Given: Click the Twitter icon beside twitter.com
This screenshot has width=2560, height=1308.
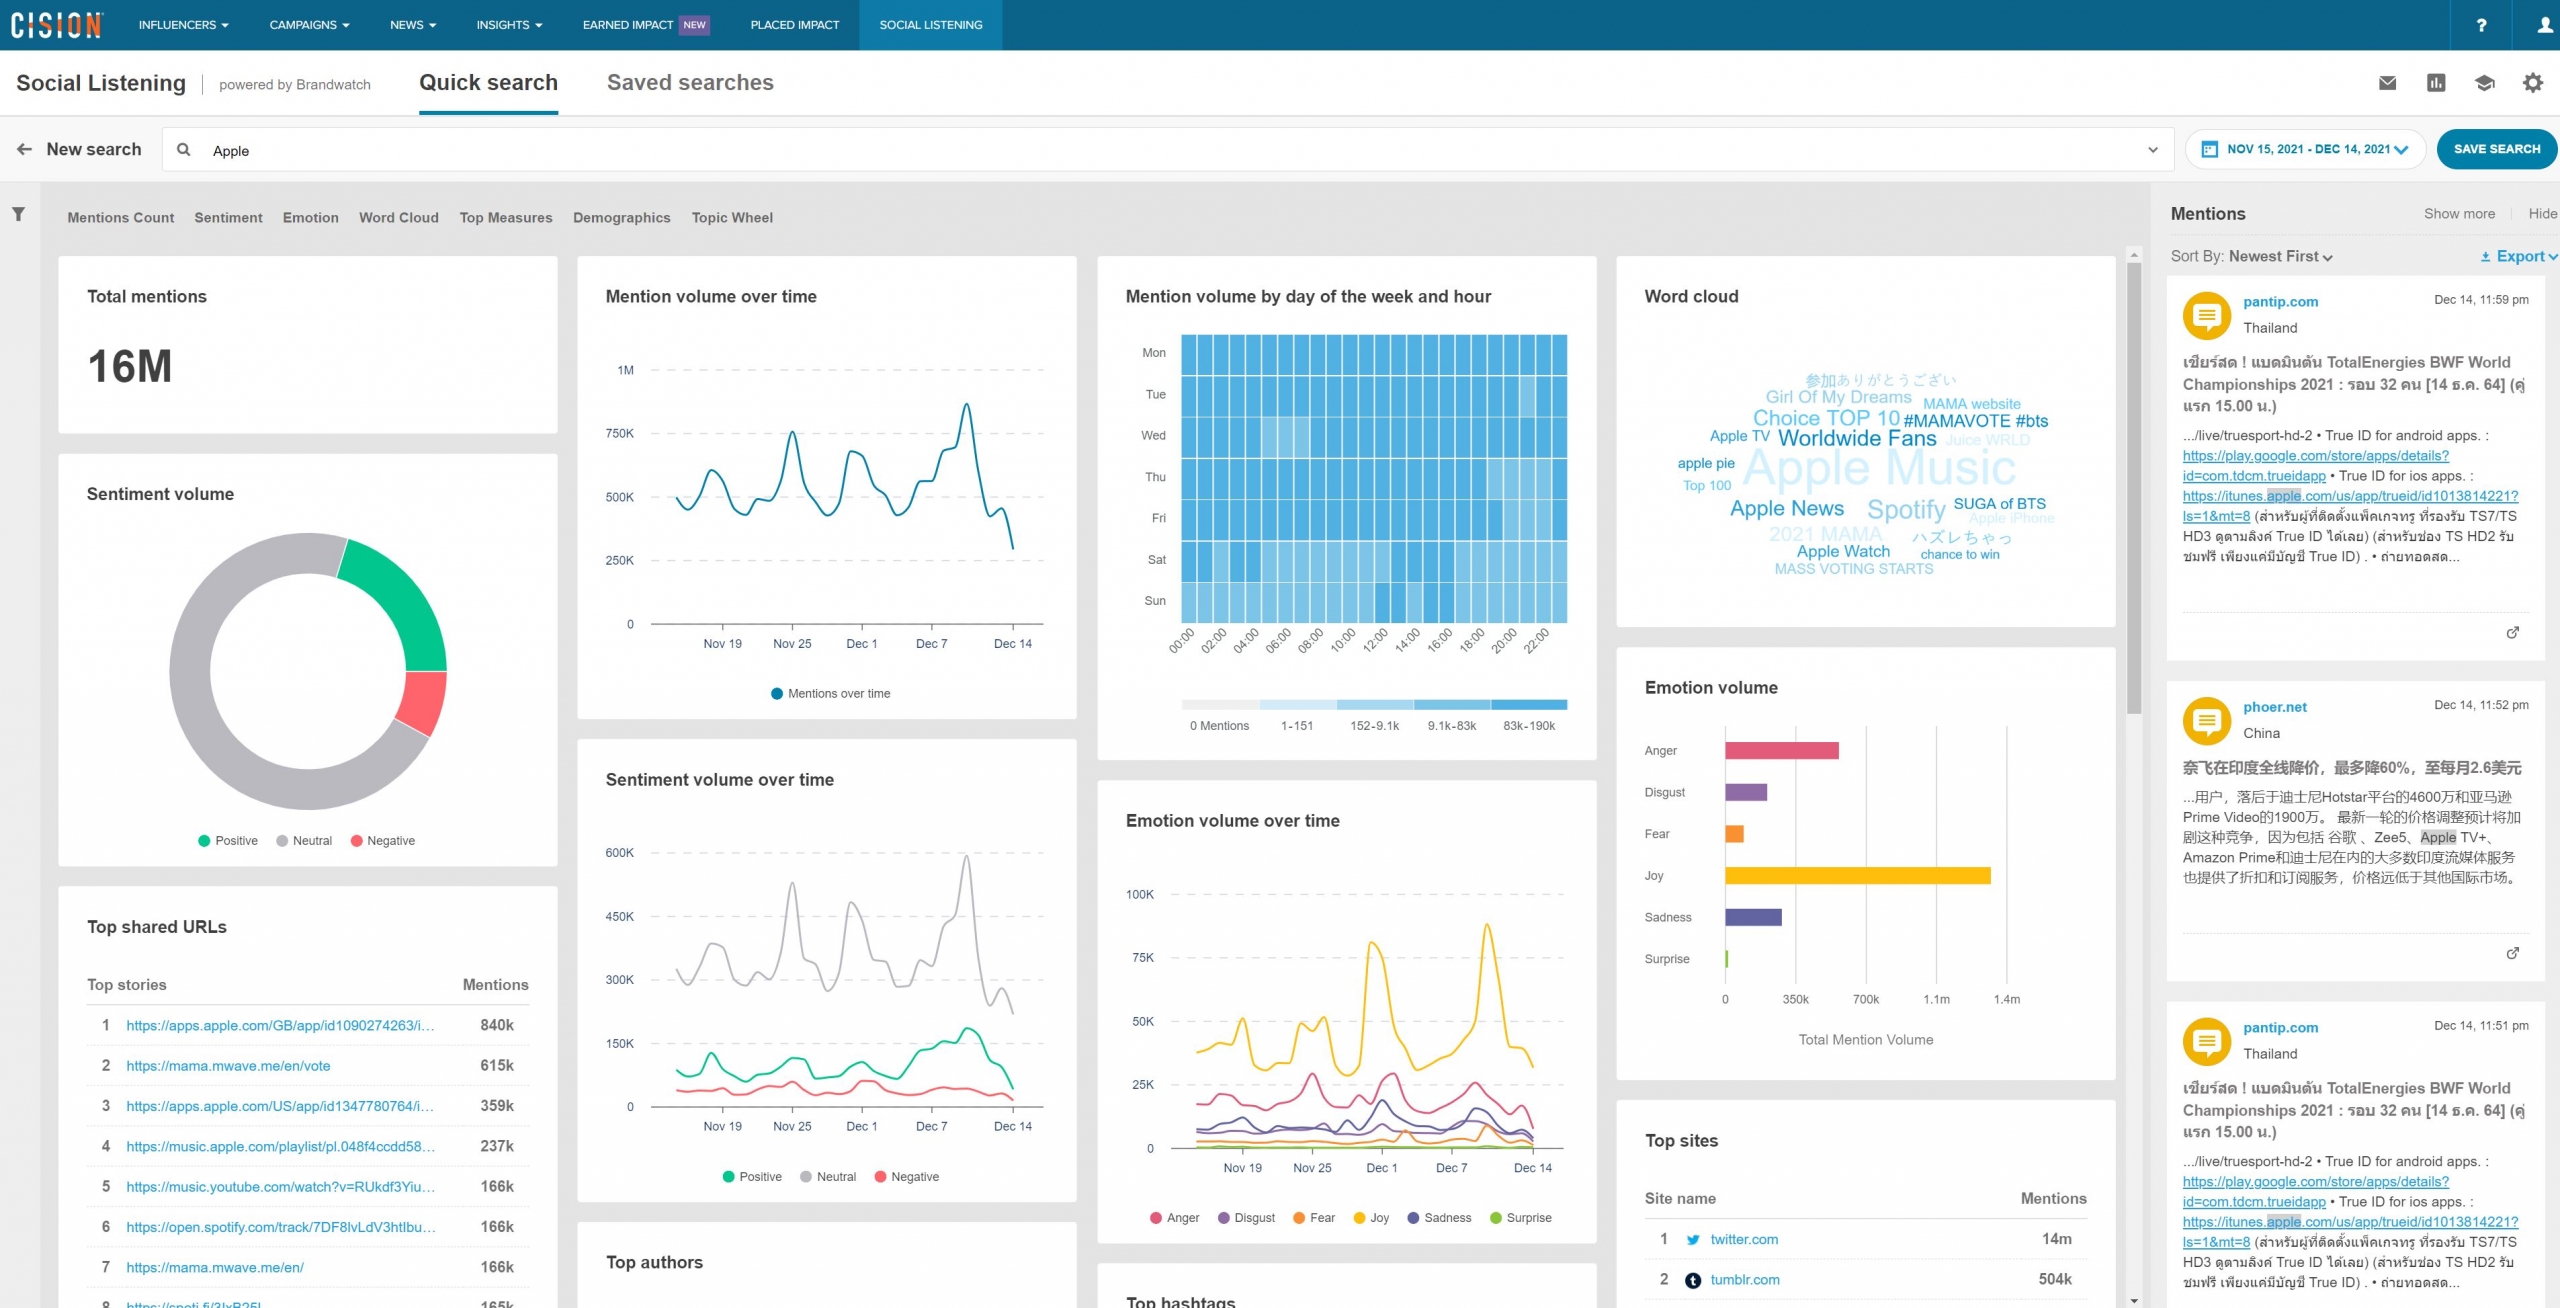Looking at the screenshot, I should (1692, 1239).
